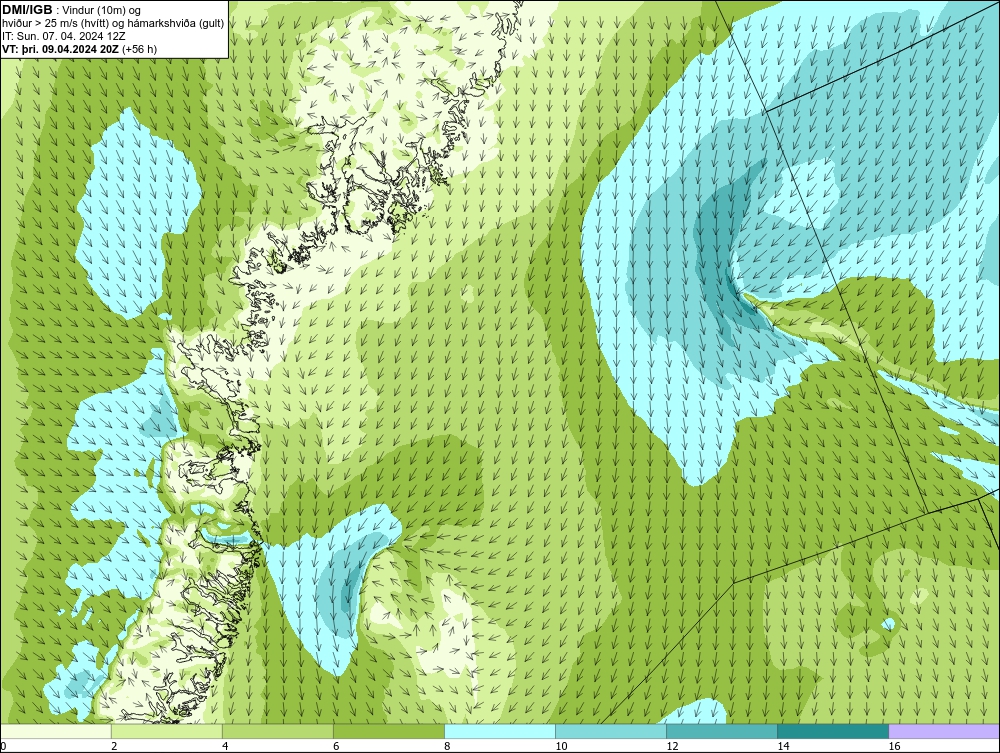Click the legend value "16"
Viewport: 1000px width, 753px height.
pos(893,746)
